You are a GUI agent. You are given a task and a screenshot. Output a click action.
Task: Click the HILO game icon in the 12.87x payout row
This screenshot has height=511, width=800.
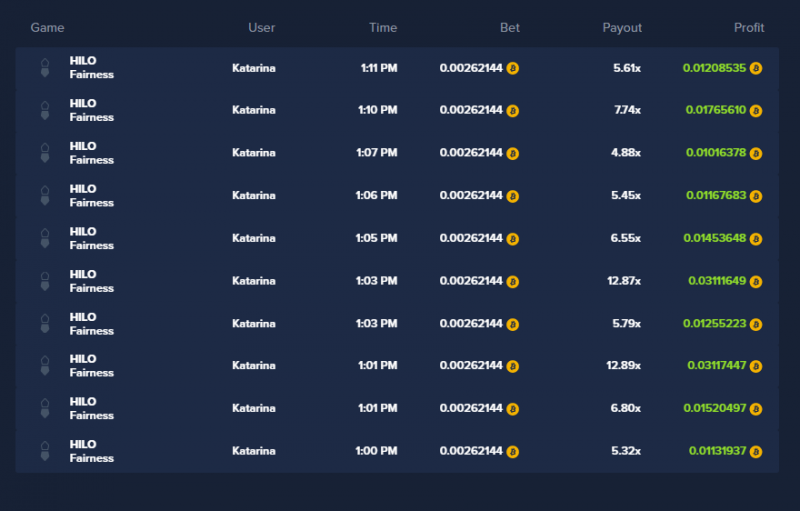tap(45, 282)
